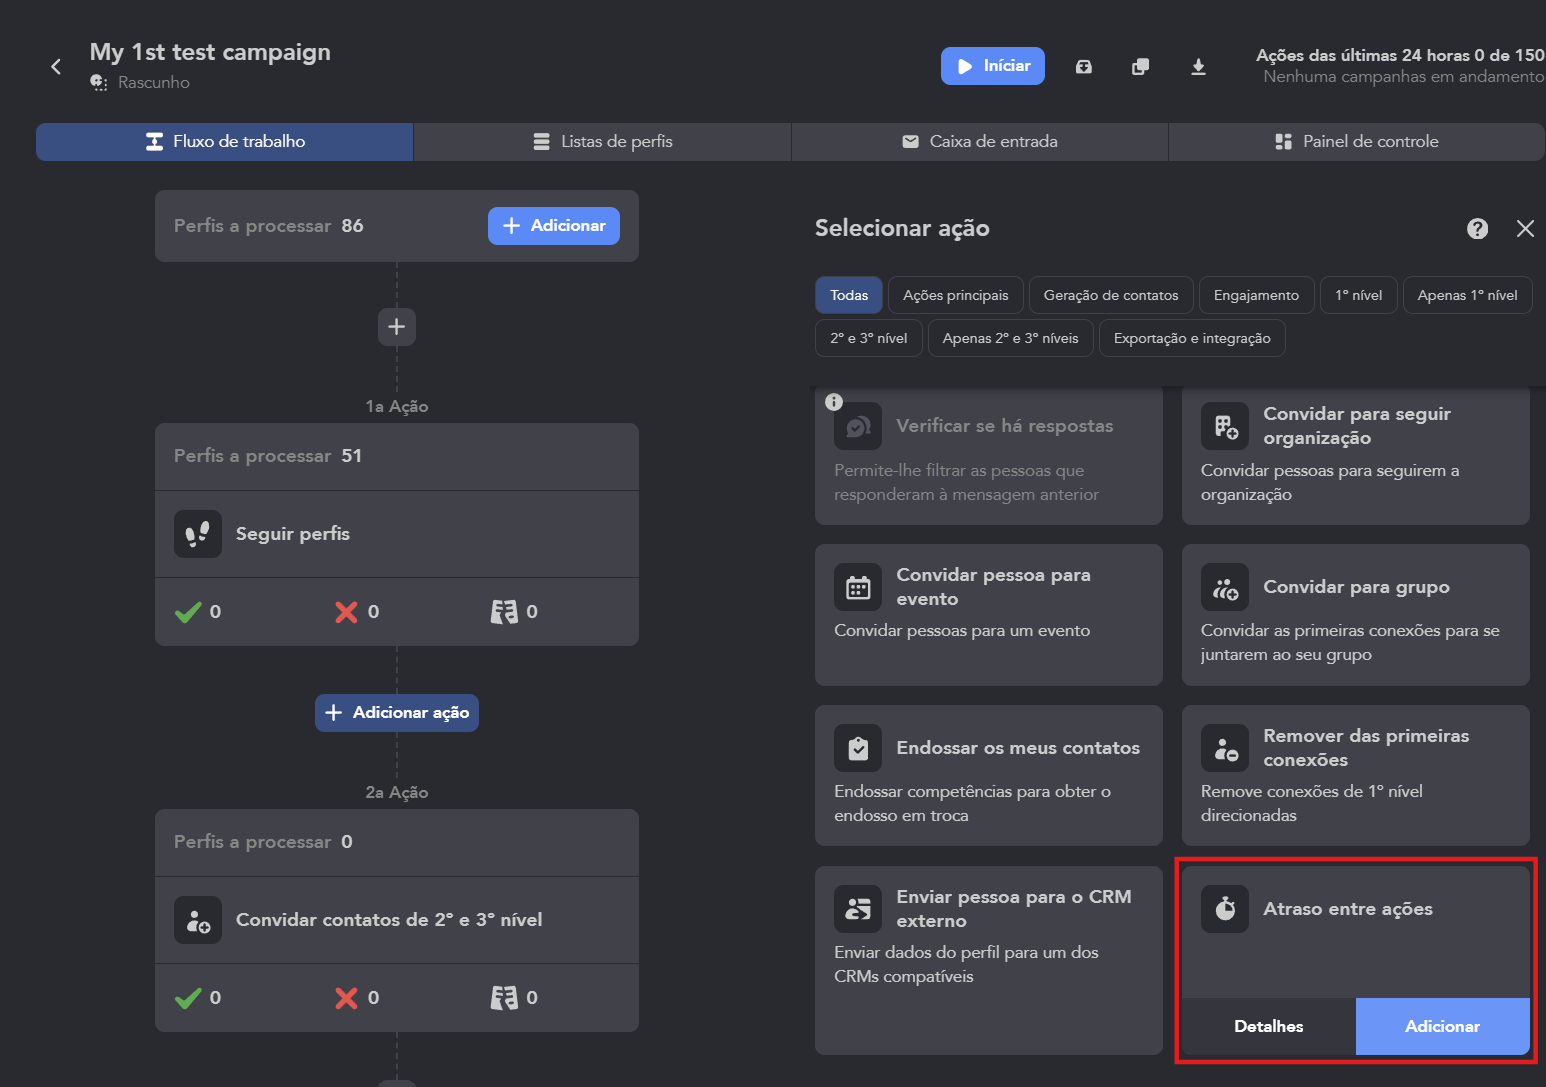Filter by Geração de contatos
The height and width of the screenshot is (1087, 1546).
tap(1111, 295)
